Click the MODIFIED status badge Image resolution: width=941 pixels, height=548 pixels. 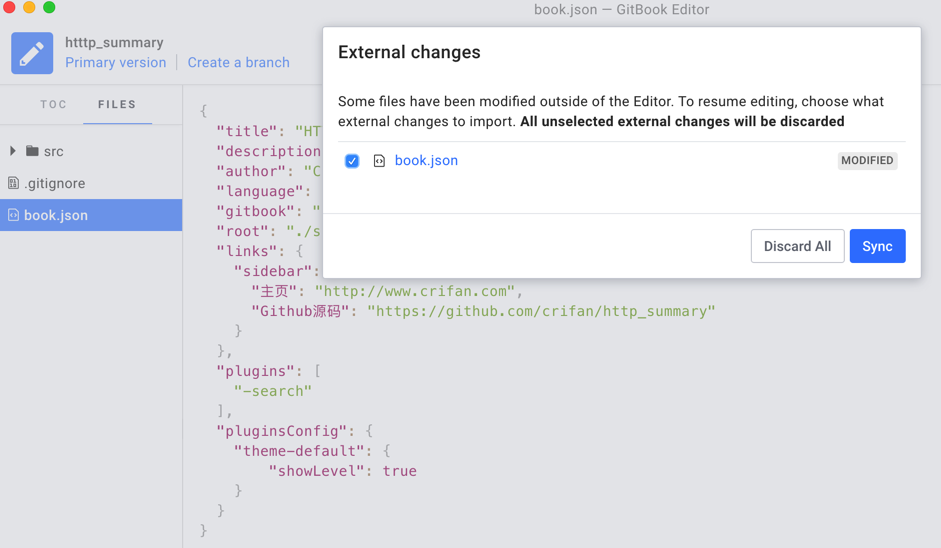[867, 161]
